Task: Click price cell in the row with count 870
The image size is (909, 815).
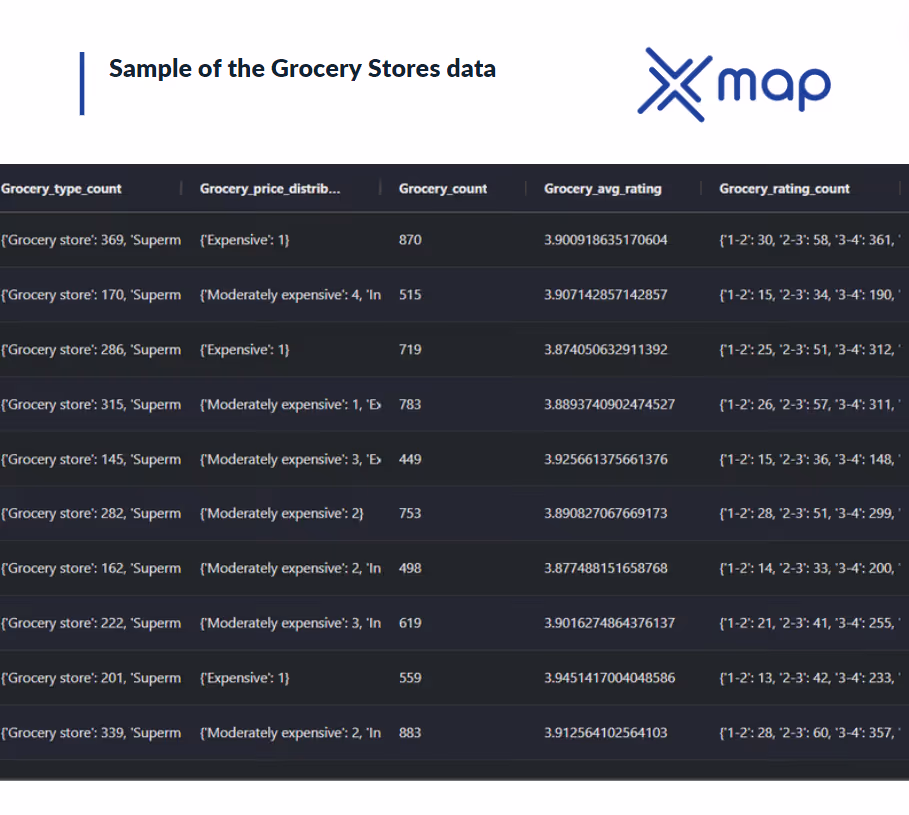Action: pos(245,240)
